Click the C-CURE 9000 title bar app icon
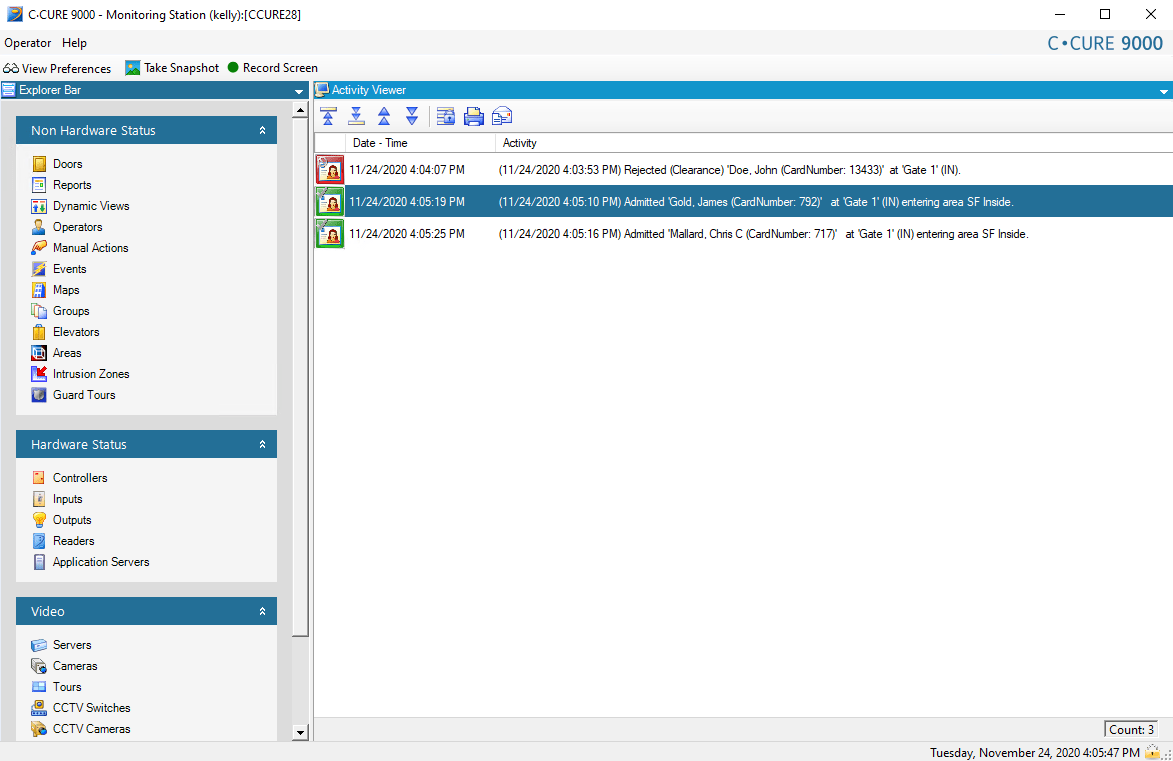The height and width of the screenshot is (761, 1173). point(14,14)
